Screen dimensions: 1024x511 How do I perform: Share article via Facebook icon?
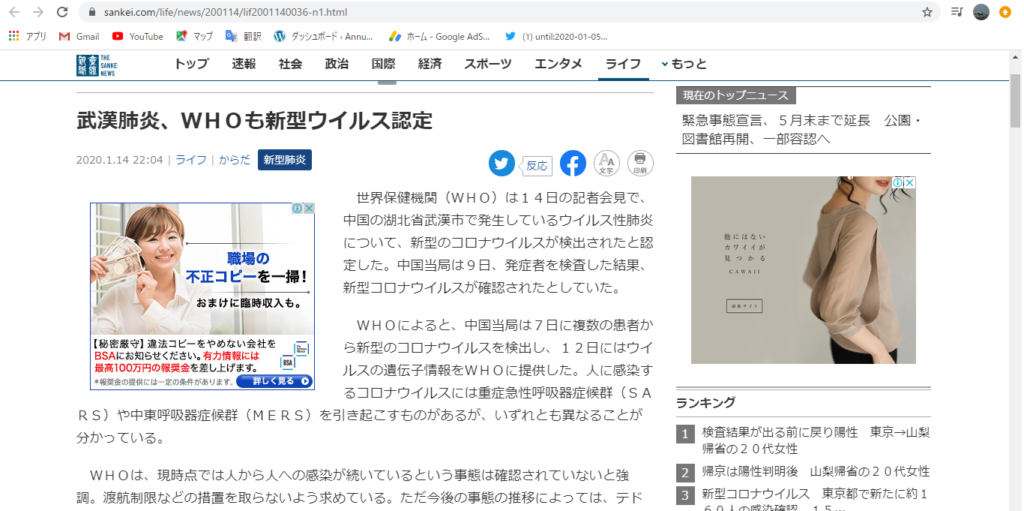pyautogui.click(x=572, y=163)
